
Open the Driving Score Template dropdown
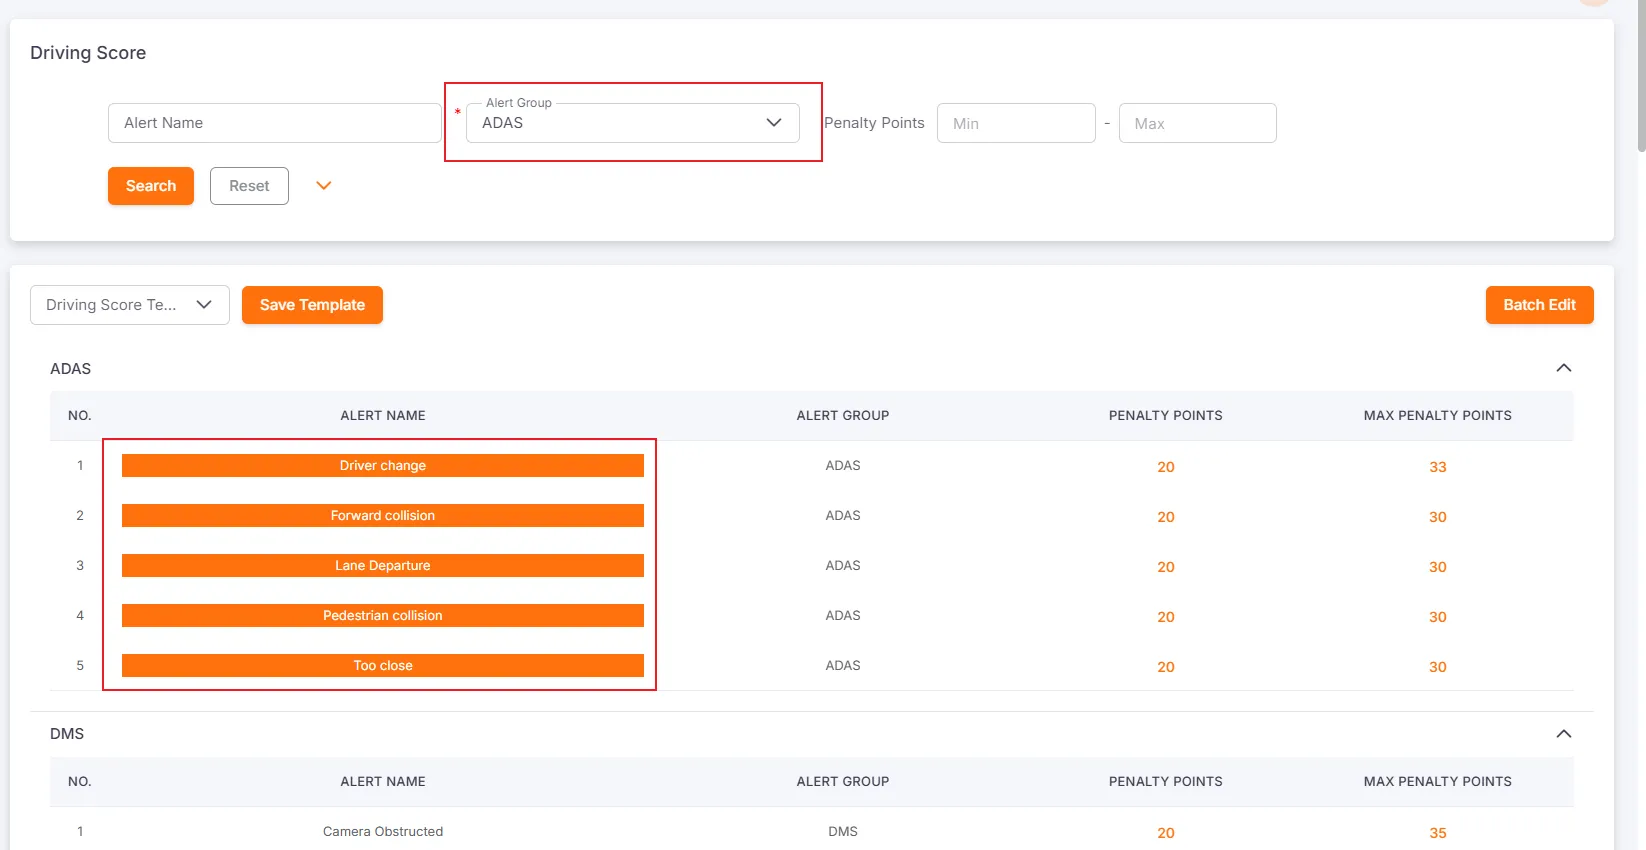(x=130, y=305)
